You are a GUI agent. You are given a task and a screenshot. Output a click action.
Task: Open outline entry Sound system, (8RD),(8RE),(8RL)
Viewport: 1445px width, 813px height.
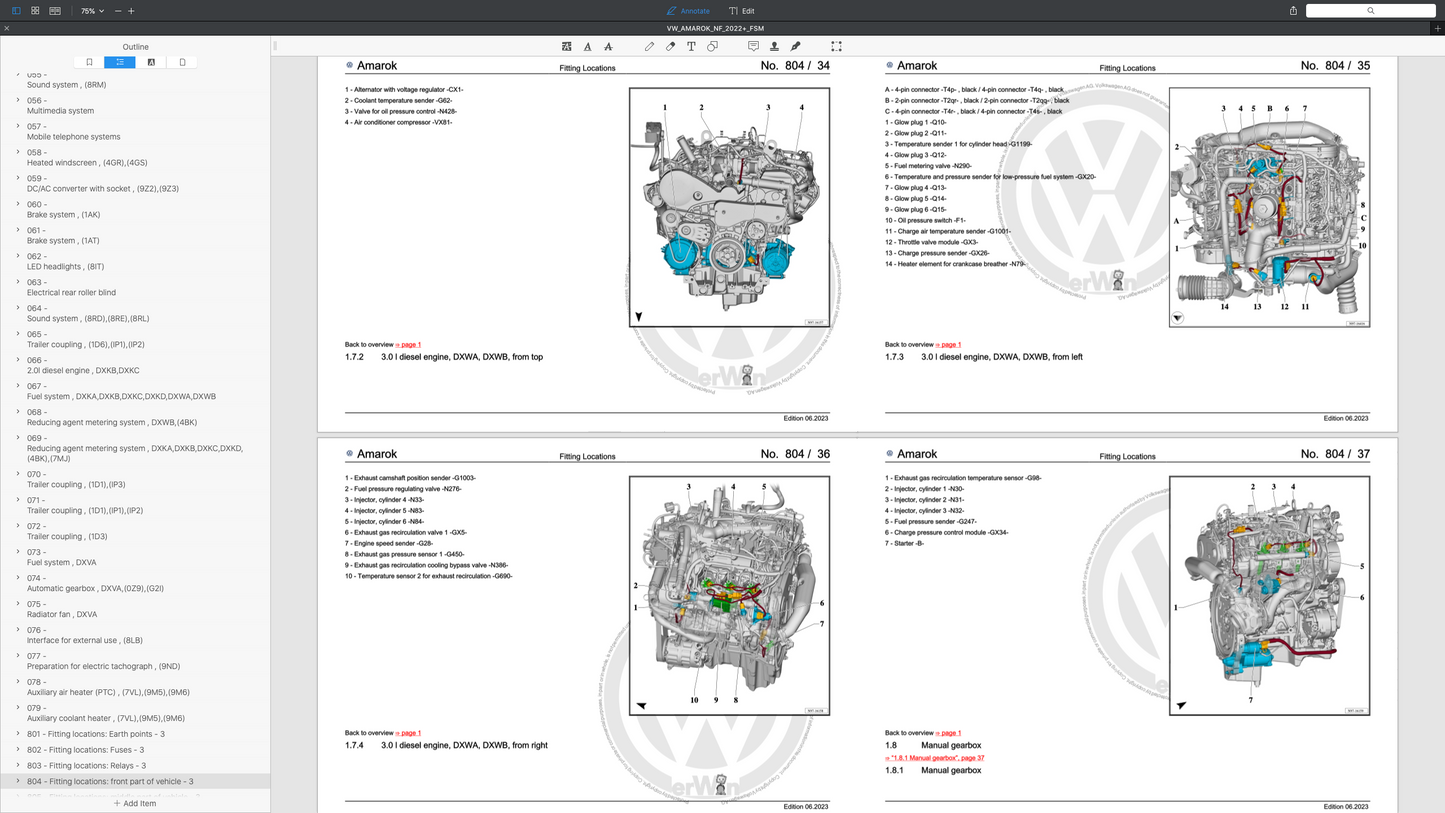coord(88,319)
